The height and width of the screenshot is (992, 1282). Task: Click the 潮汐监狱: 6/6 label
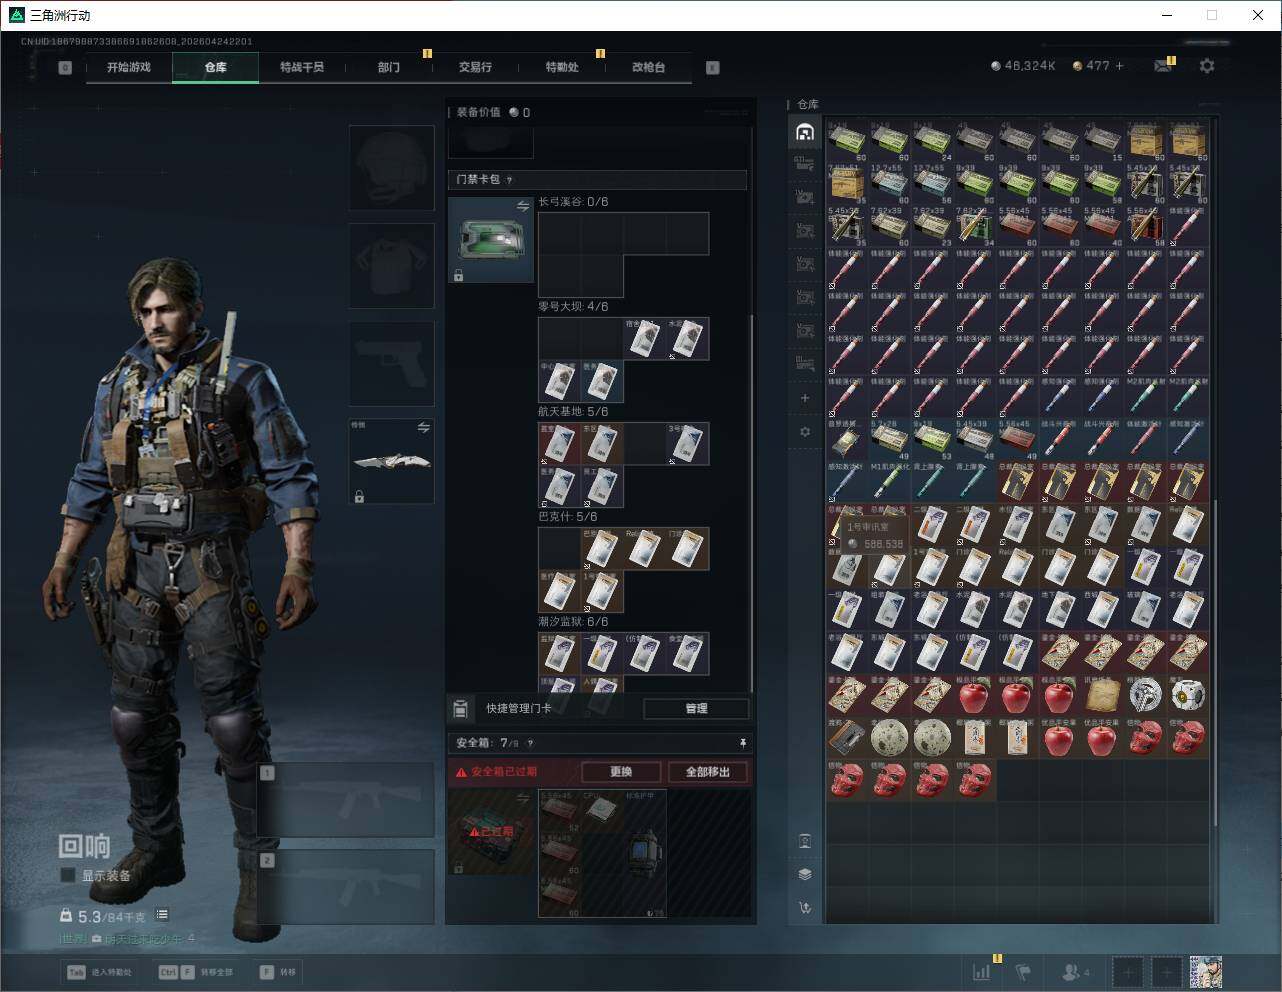coord(573,621)
